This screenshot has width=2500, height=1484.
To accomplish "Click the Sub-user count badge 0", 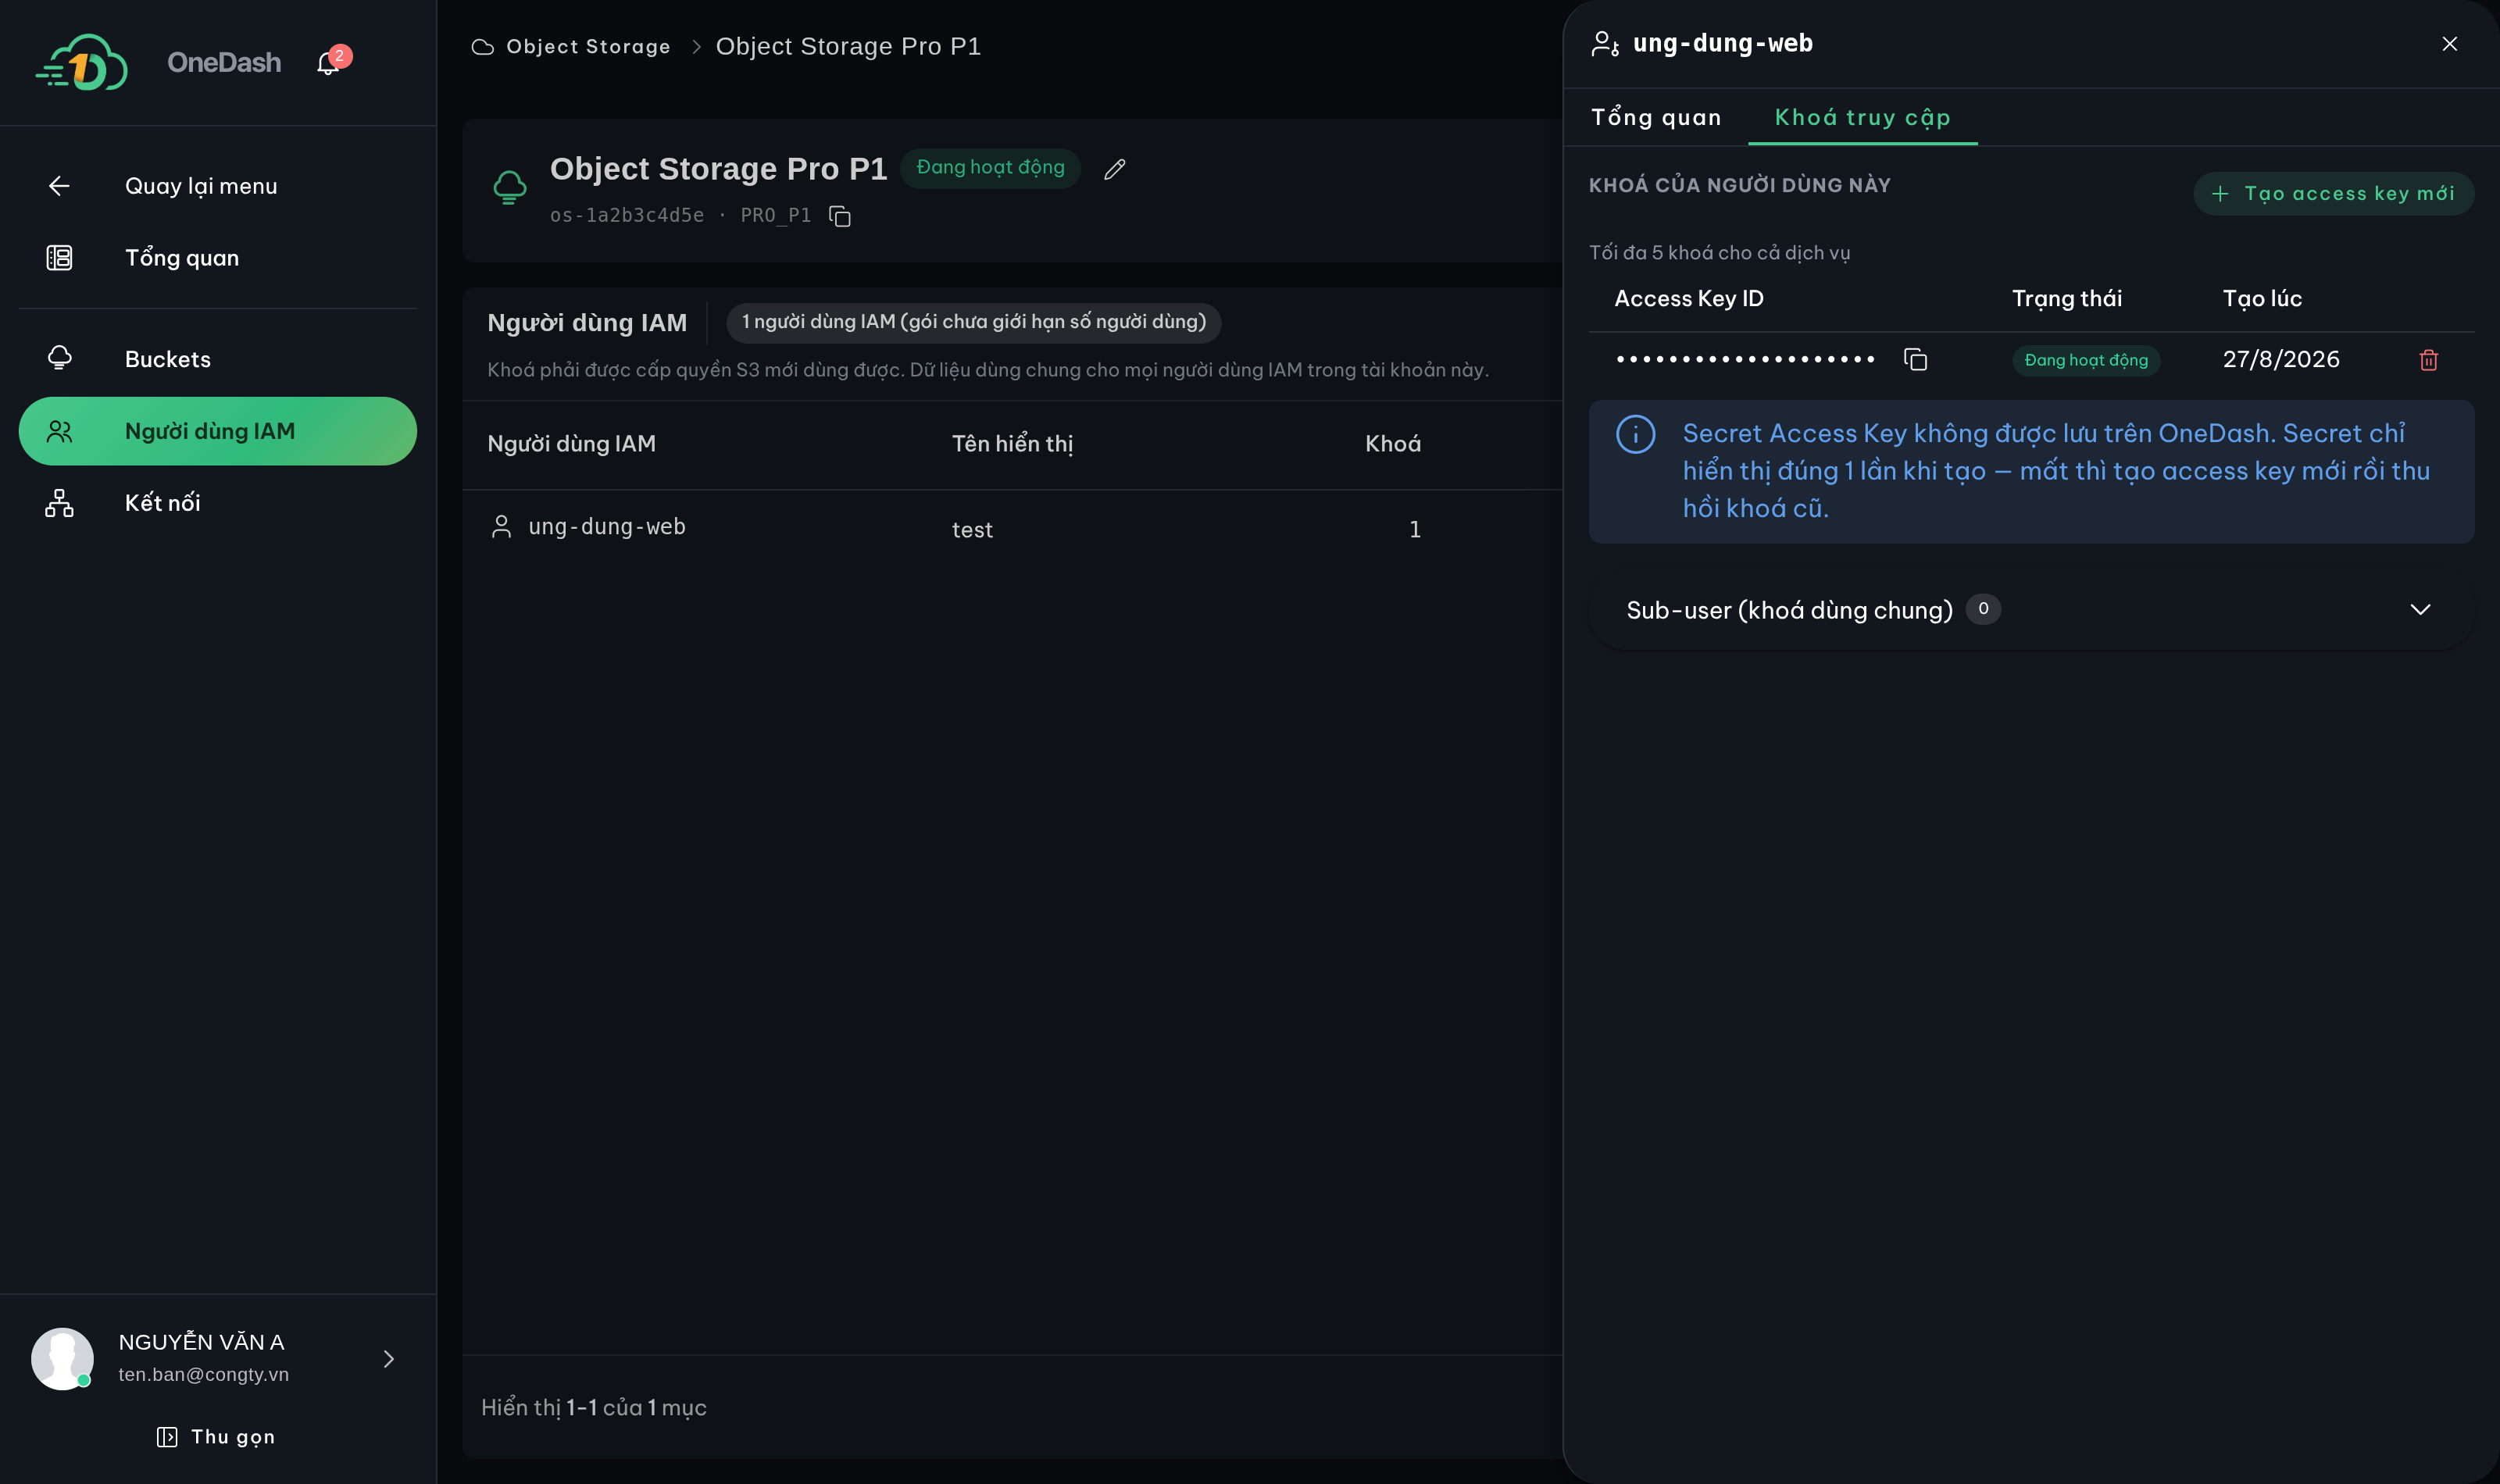I will 1983,609.
